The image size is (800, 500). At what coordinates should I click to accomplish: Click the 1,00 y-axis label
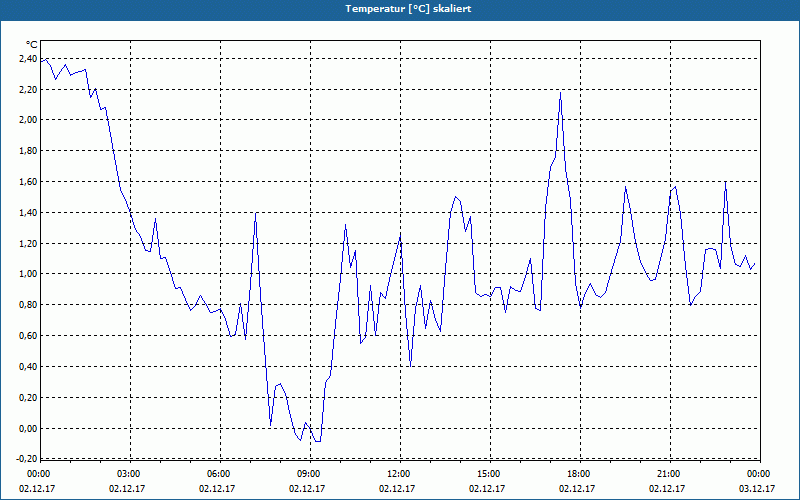pos(28,274)
